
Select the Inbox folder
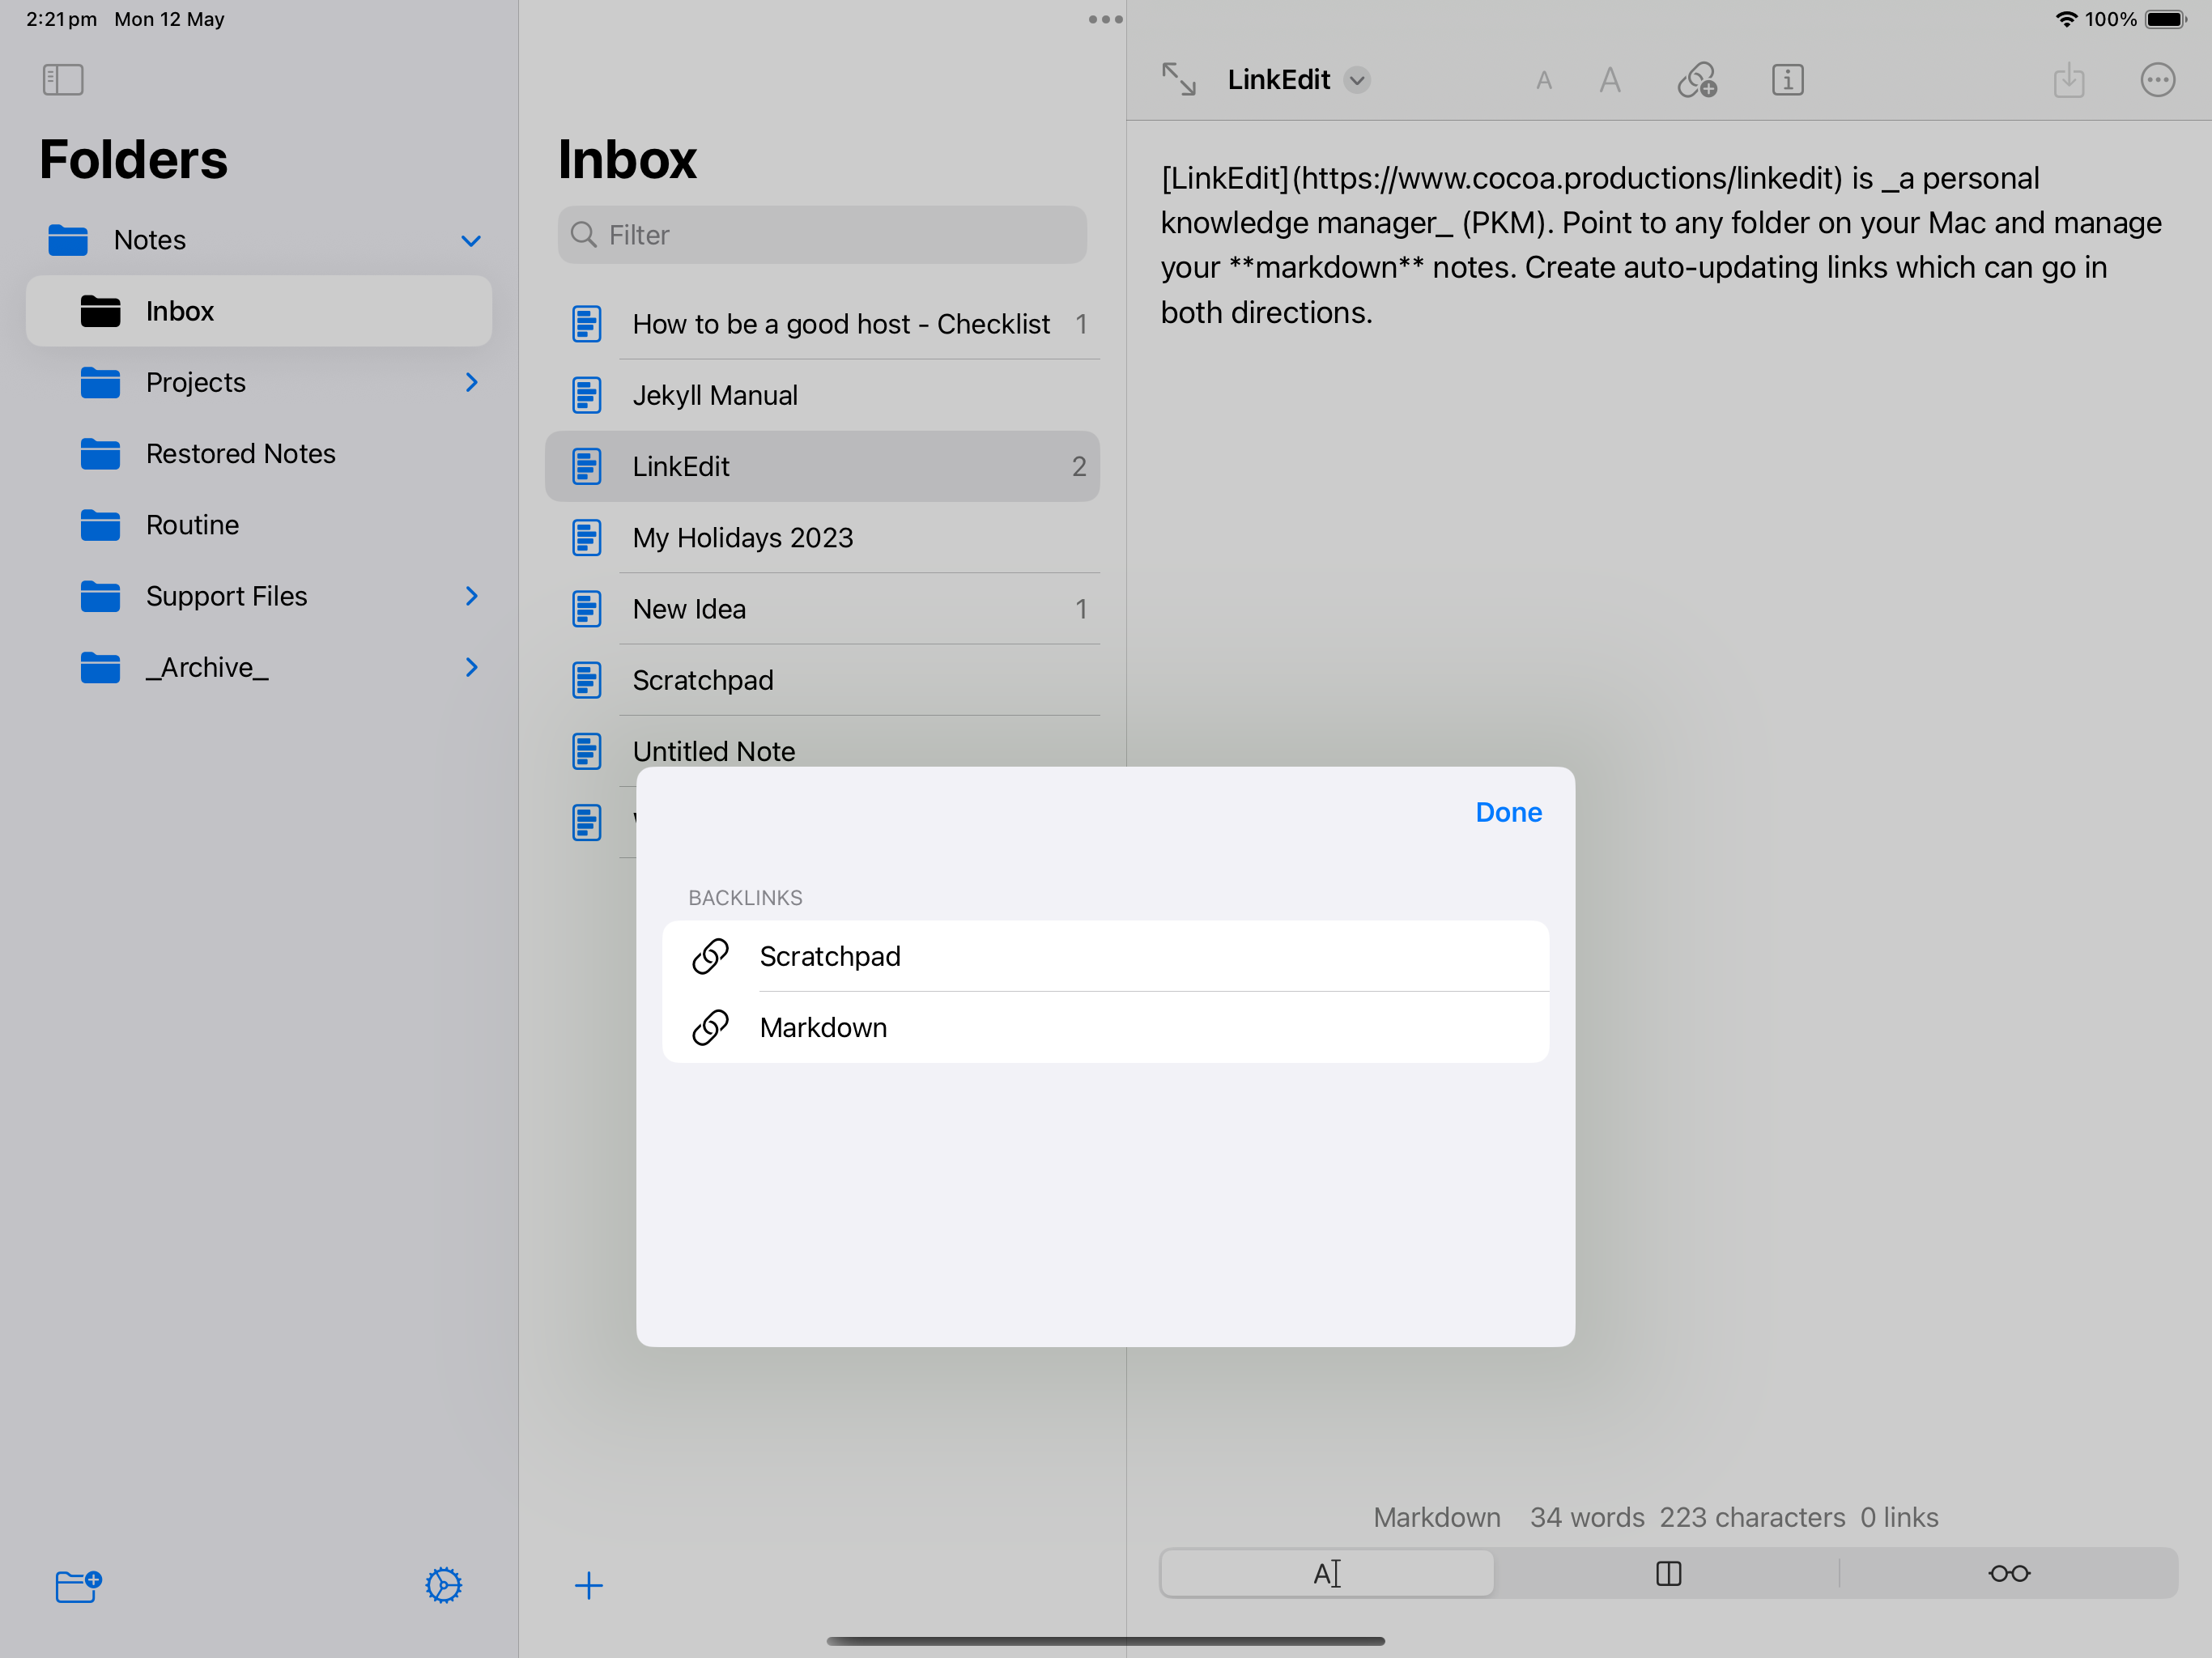pos(259,311)
